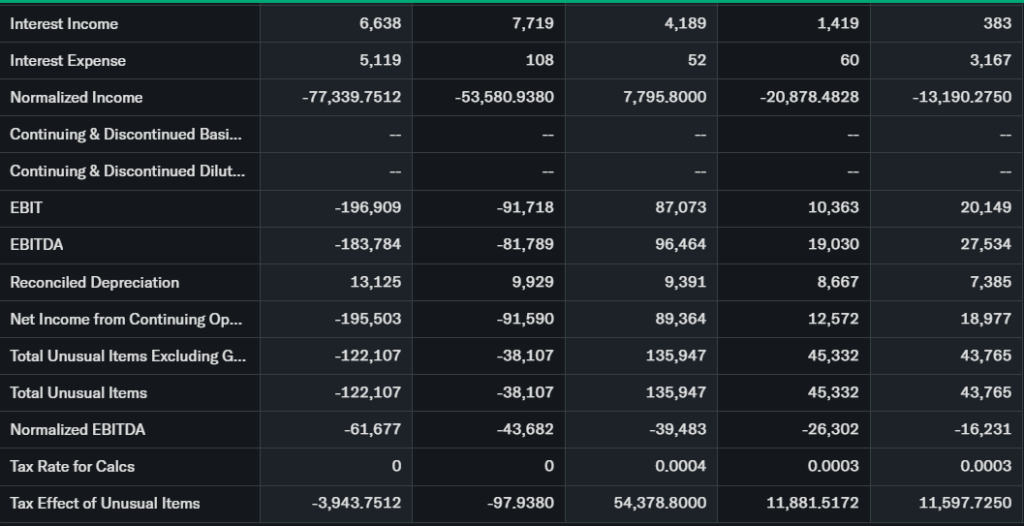Select the EBITDA row label

click(36, 245)
